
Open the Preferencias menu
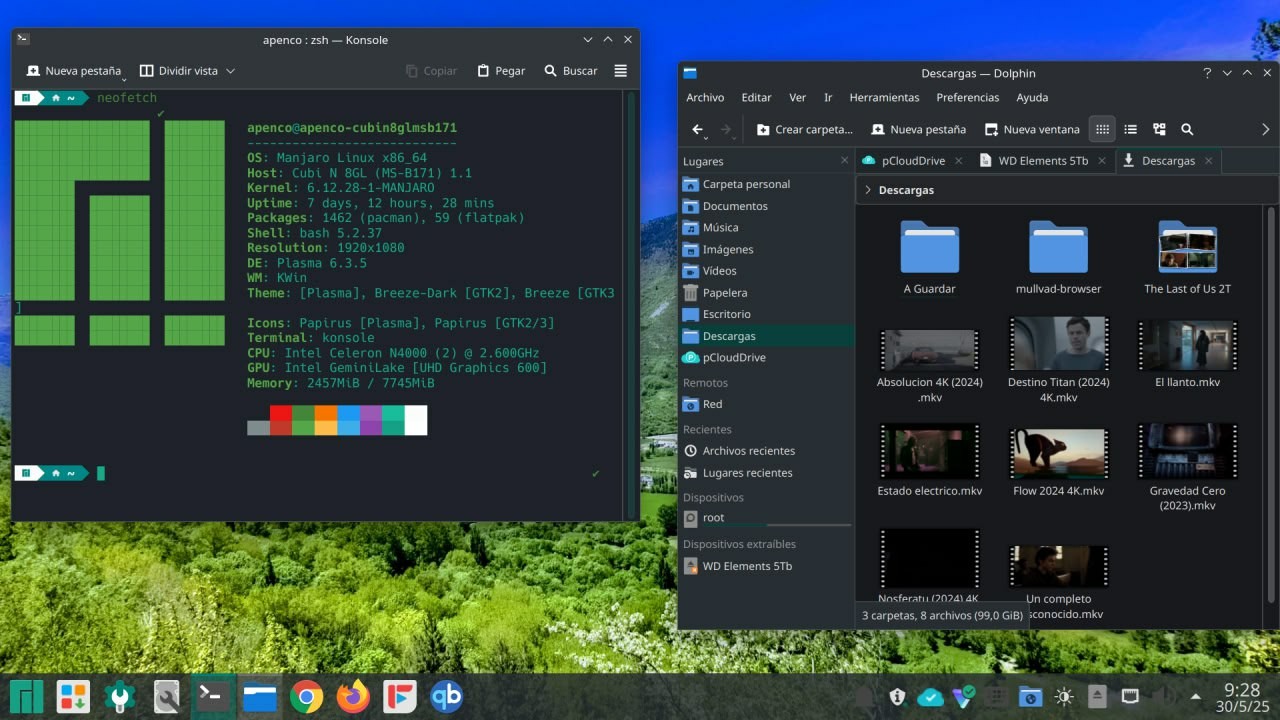pyautogui.click(x=968, y=97)
